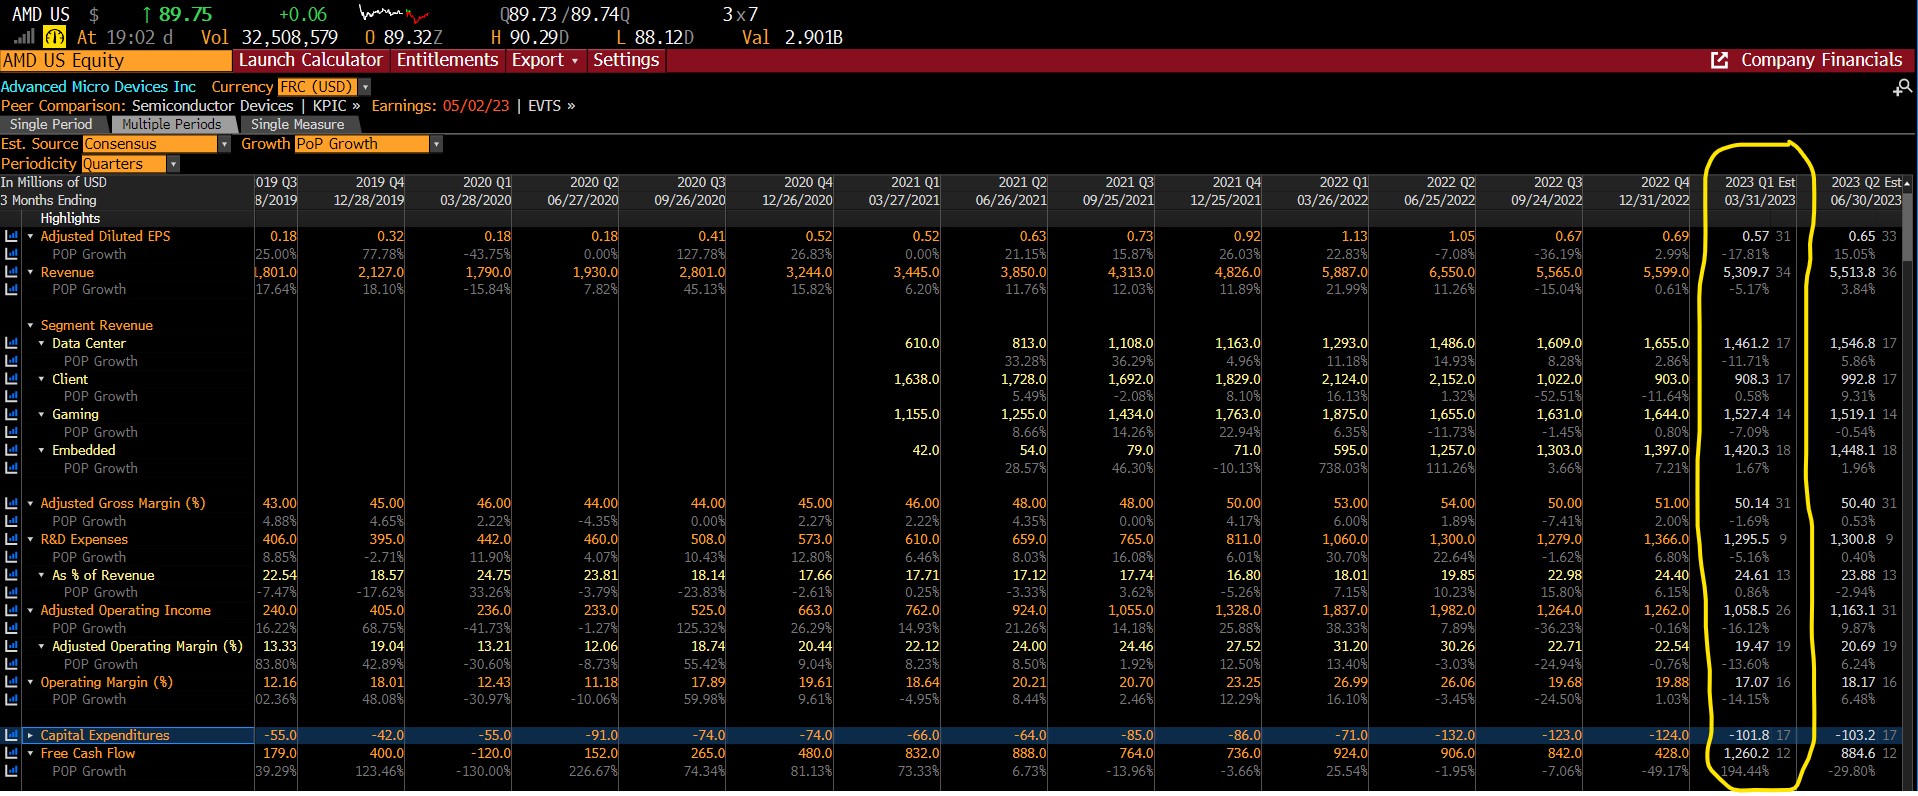The height and width of the screenshot is (796, 1918).
Task: Click the Launch Calculator button
Action: coord(310,60)
